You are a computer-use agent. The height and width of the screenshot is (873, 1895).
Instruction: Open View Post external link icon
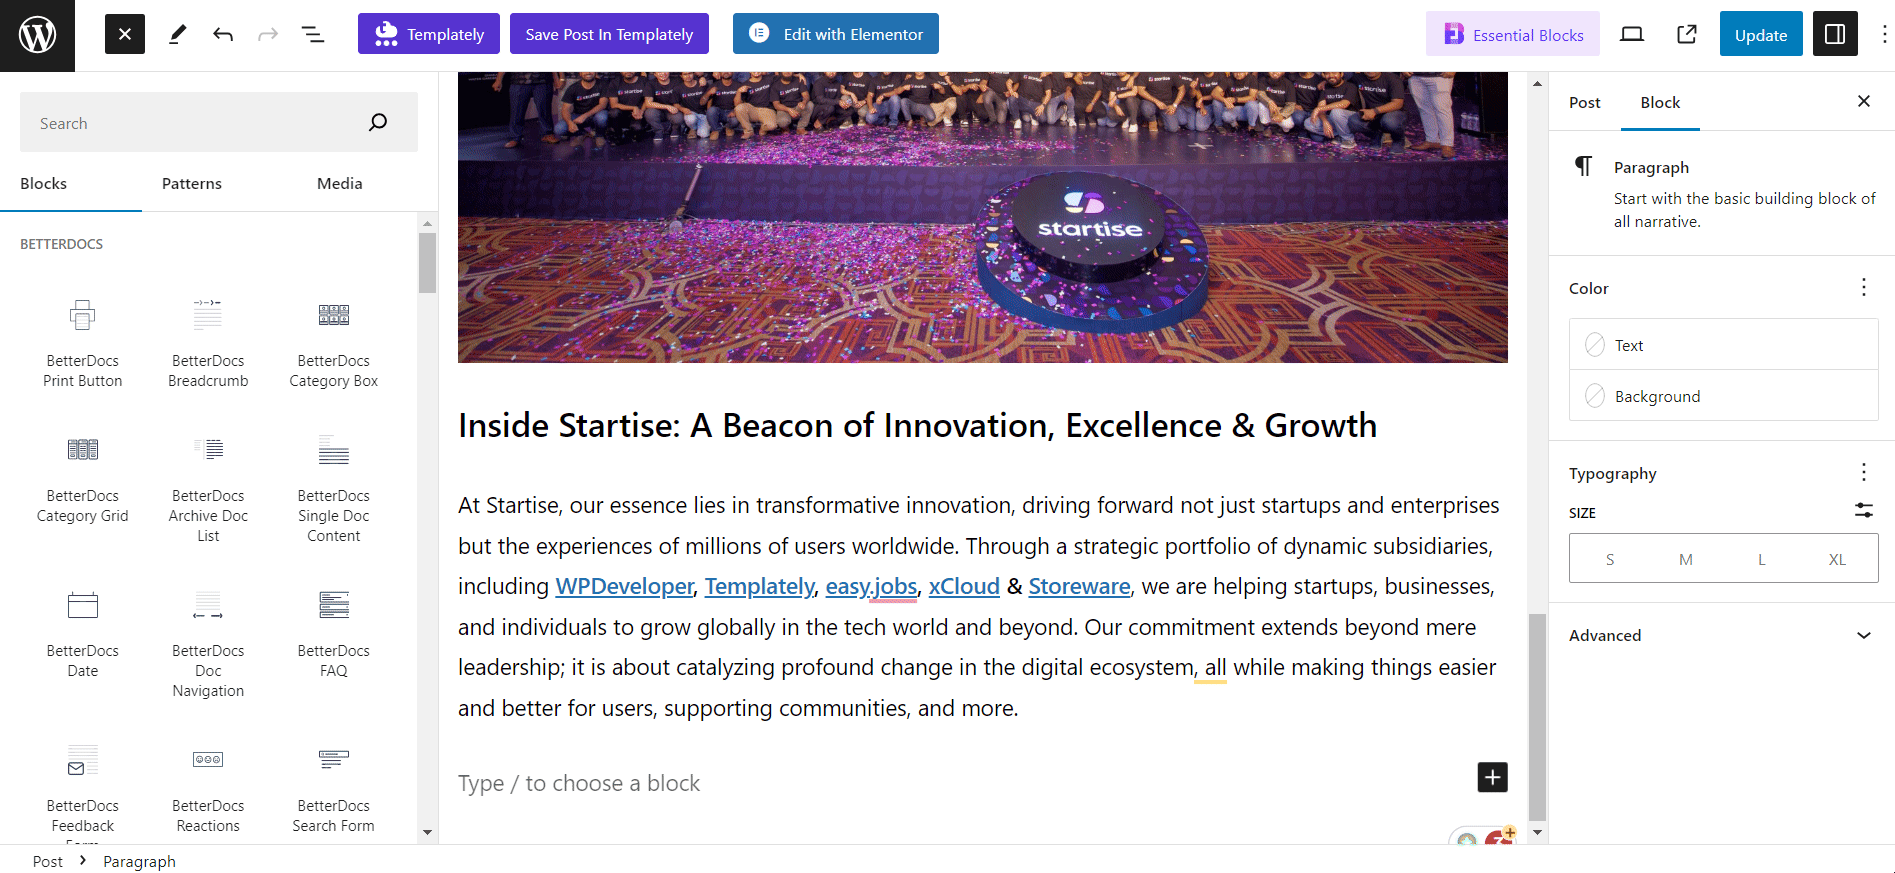coord(1687,35)
